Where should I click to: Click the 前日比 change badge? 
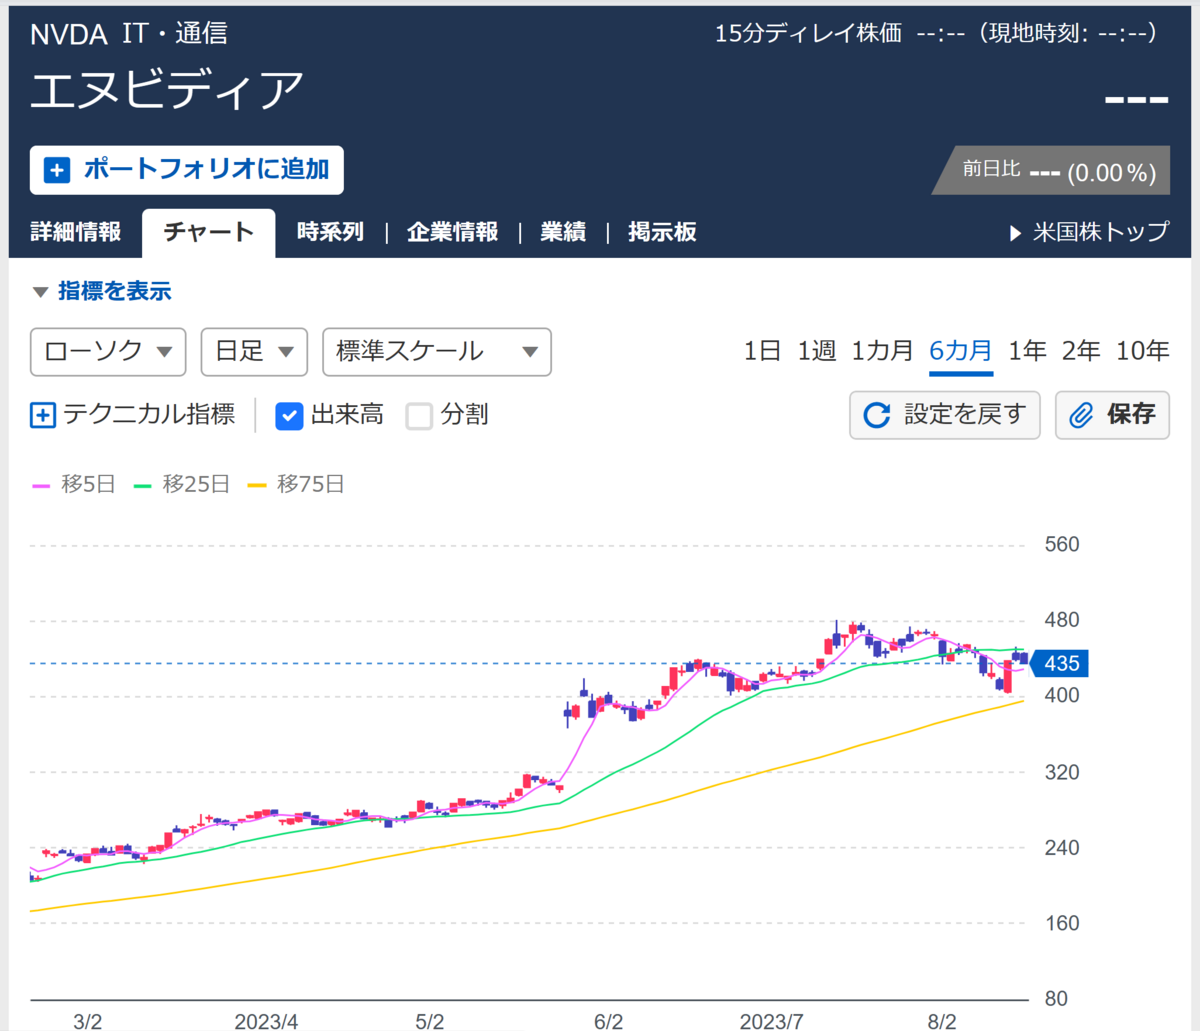1052,170
